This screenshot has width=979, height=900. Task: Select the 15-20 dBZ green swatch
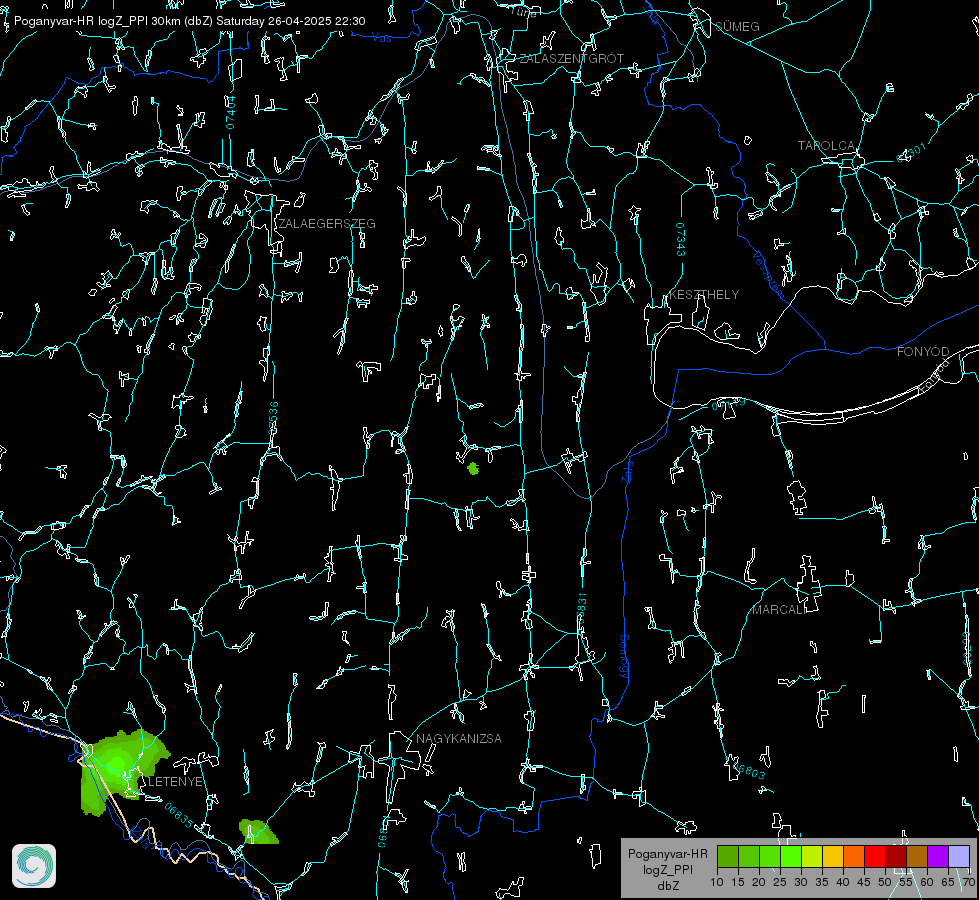(x=749, y=856)
